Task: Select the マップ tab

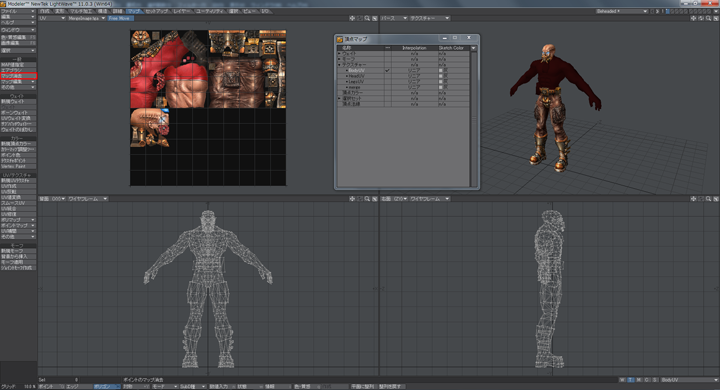Action: coord(134,11)
